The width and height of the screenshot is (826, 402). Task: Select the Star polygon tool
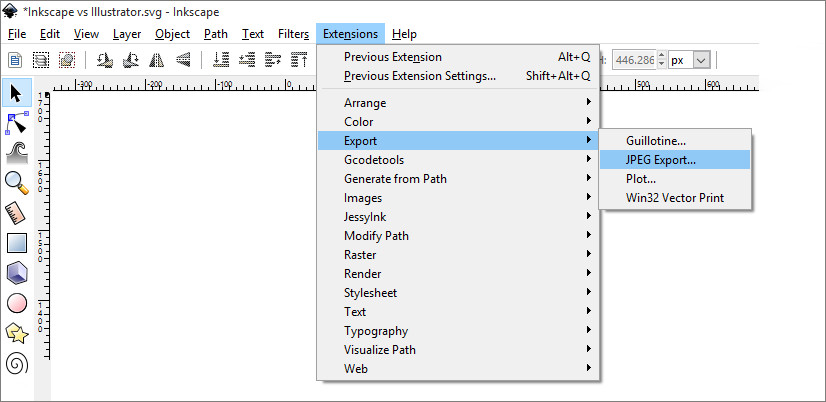click(16, 332)
